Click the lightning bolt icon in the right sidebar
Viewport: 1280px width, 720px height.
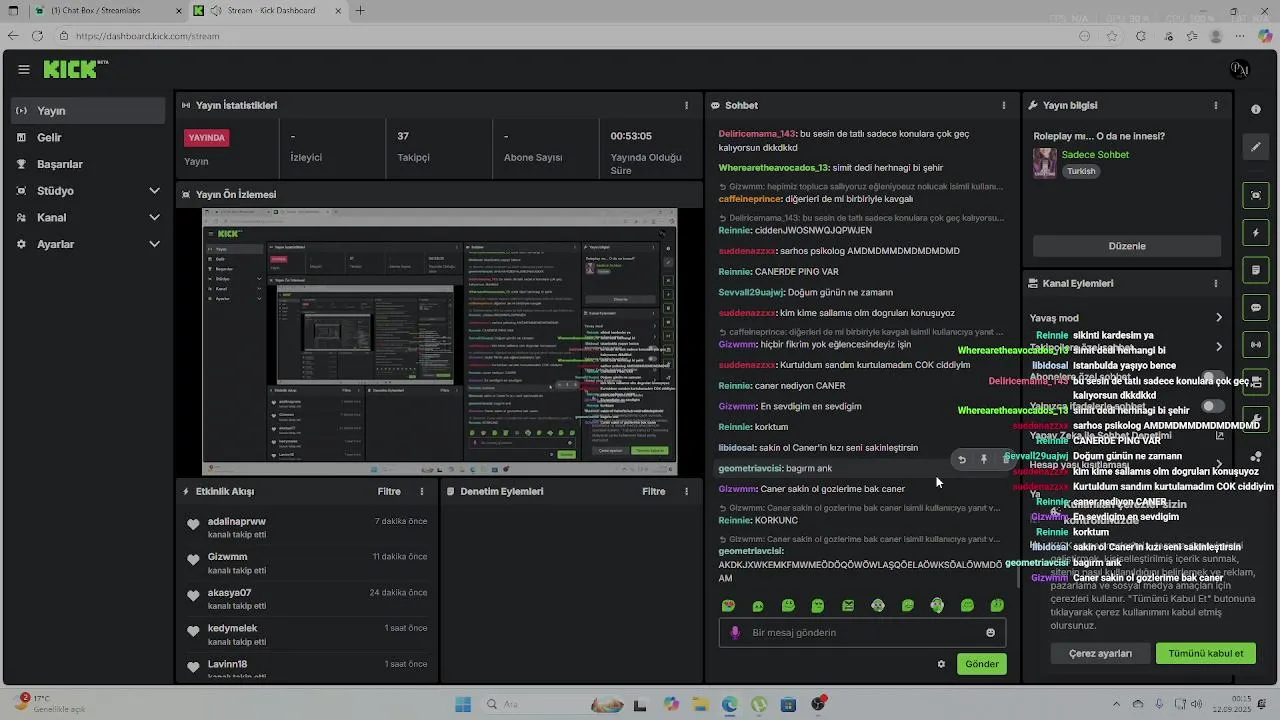click(1256, 233)
